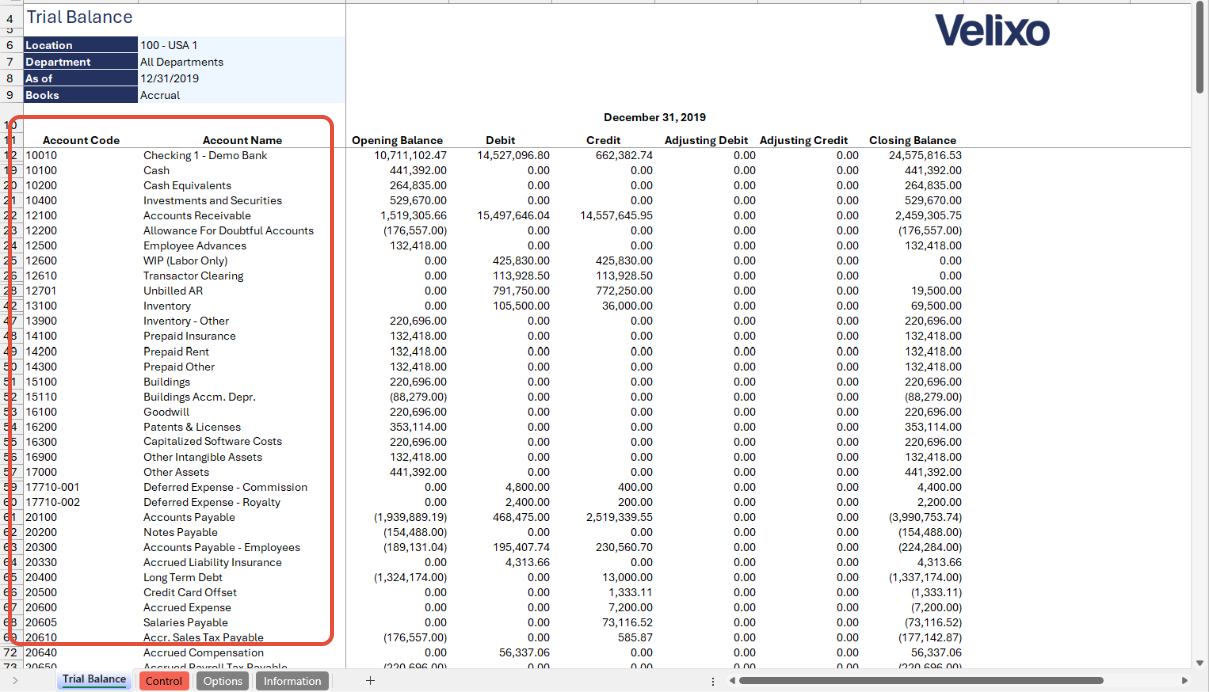The image size is (1209, 692).
Task: Select the 'As of' label cell
Action: click(x=80, y=78)
